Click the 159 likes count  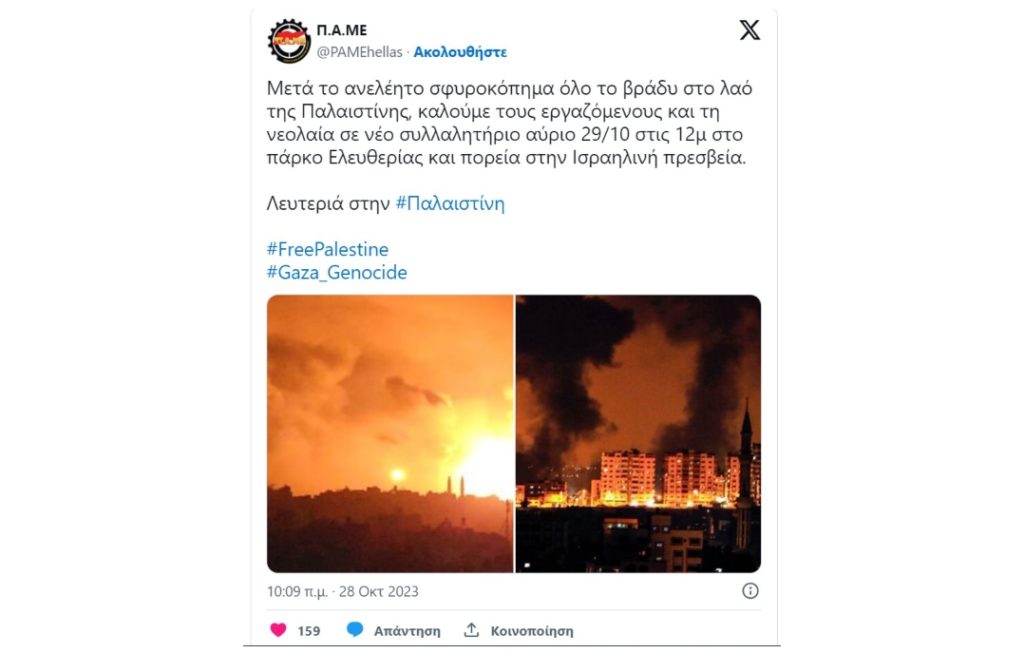[x=308, y=631]
